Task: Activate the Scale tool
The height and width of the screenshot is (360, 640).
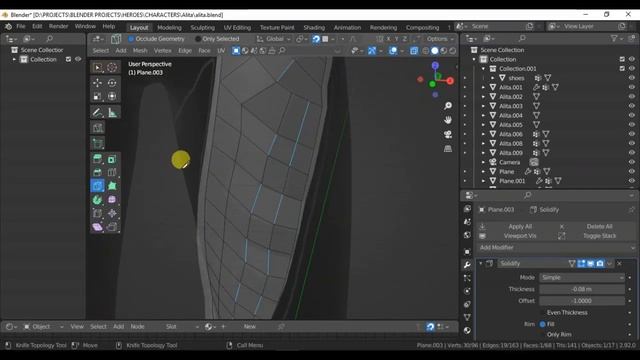Action: (98, 96)
